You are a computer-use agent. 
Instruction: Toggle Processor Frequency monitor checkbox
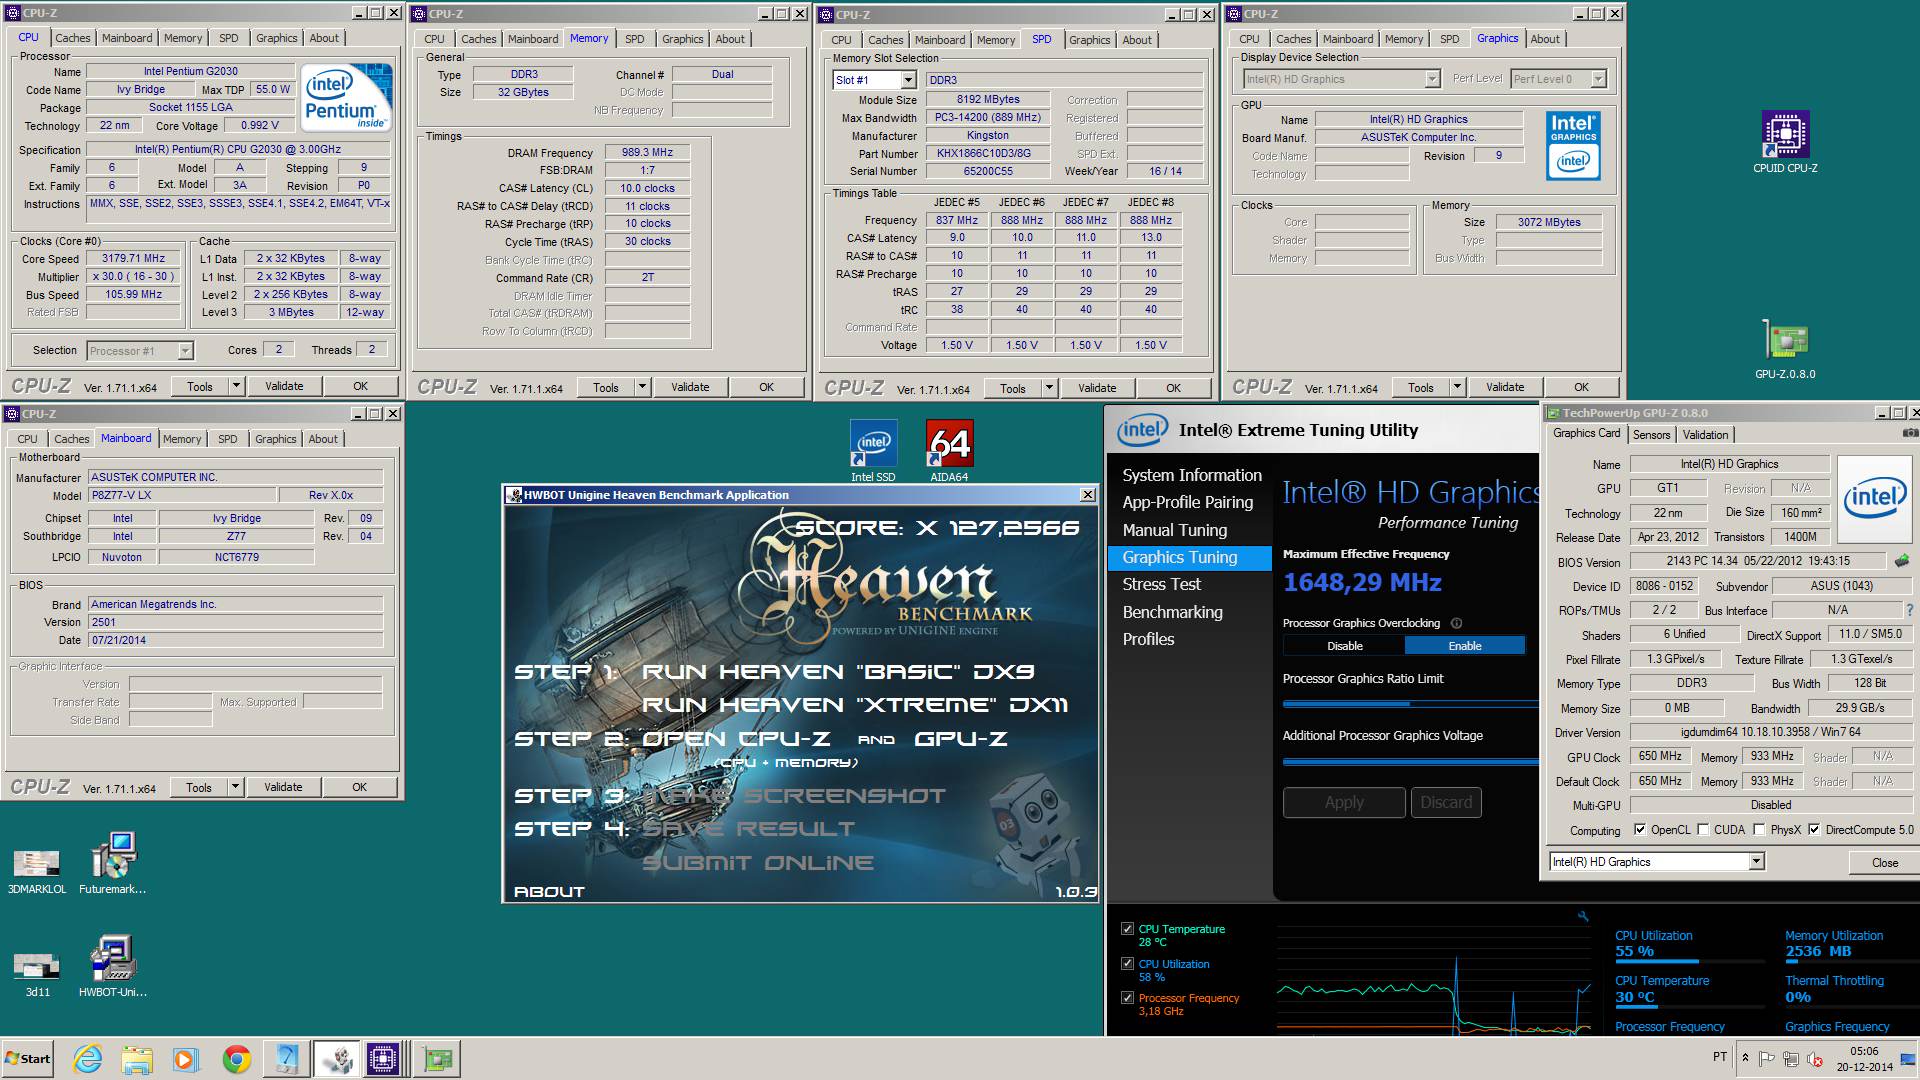coord(1127,998)
